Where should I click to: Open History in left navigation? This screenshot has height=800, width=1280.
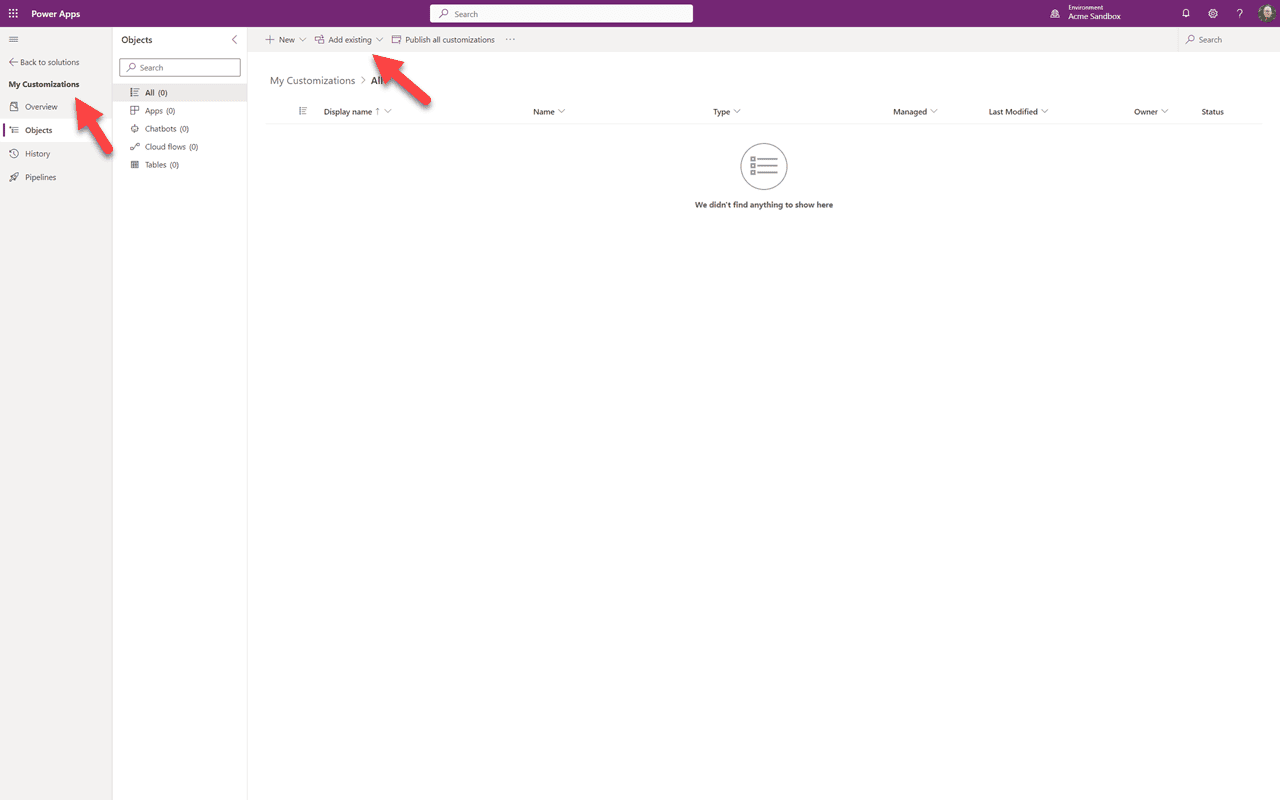[37, 154]
